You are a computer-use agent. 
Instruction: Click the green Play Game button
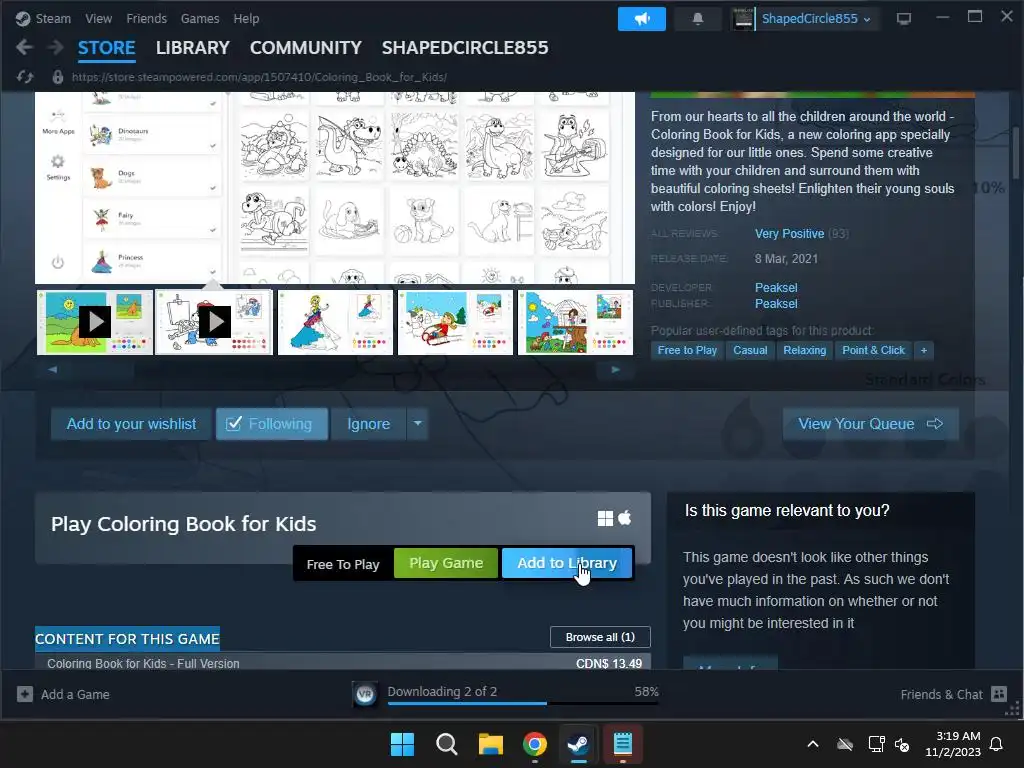(x=446, y=563)
